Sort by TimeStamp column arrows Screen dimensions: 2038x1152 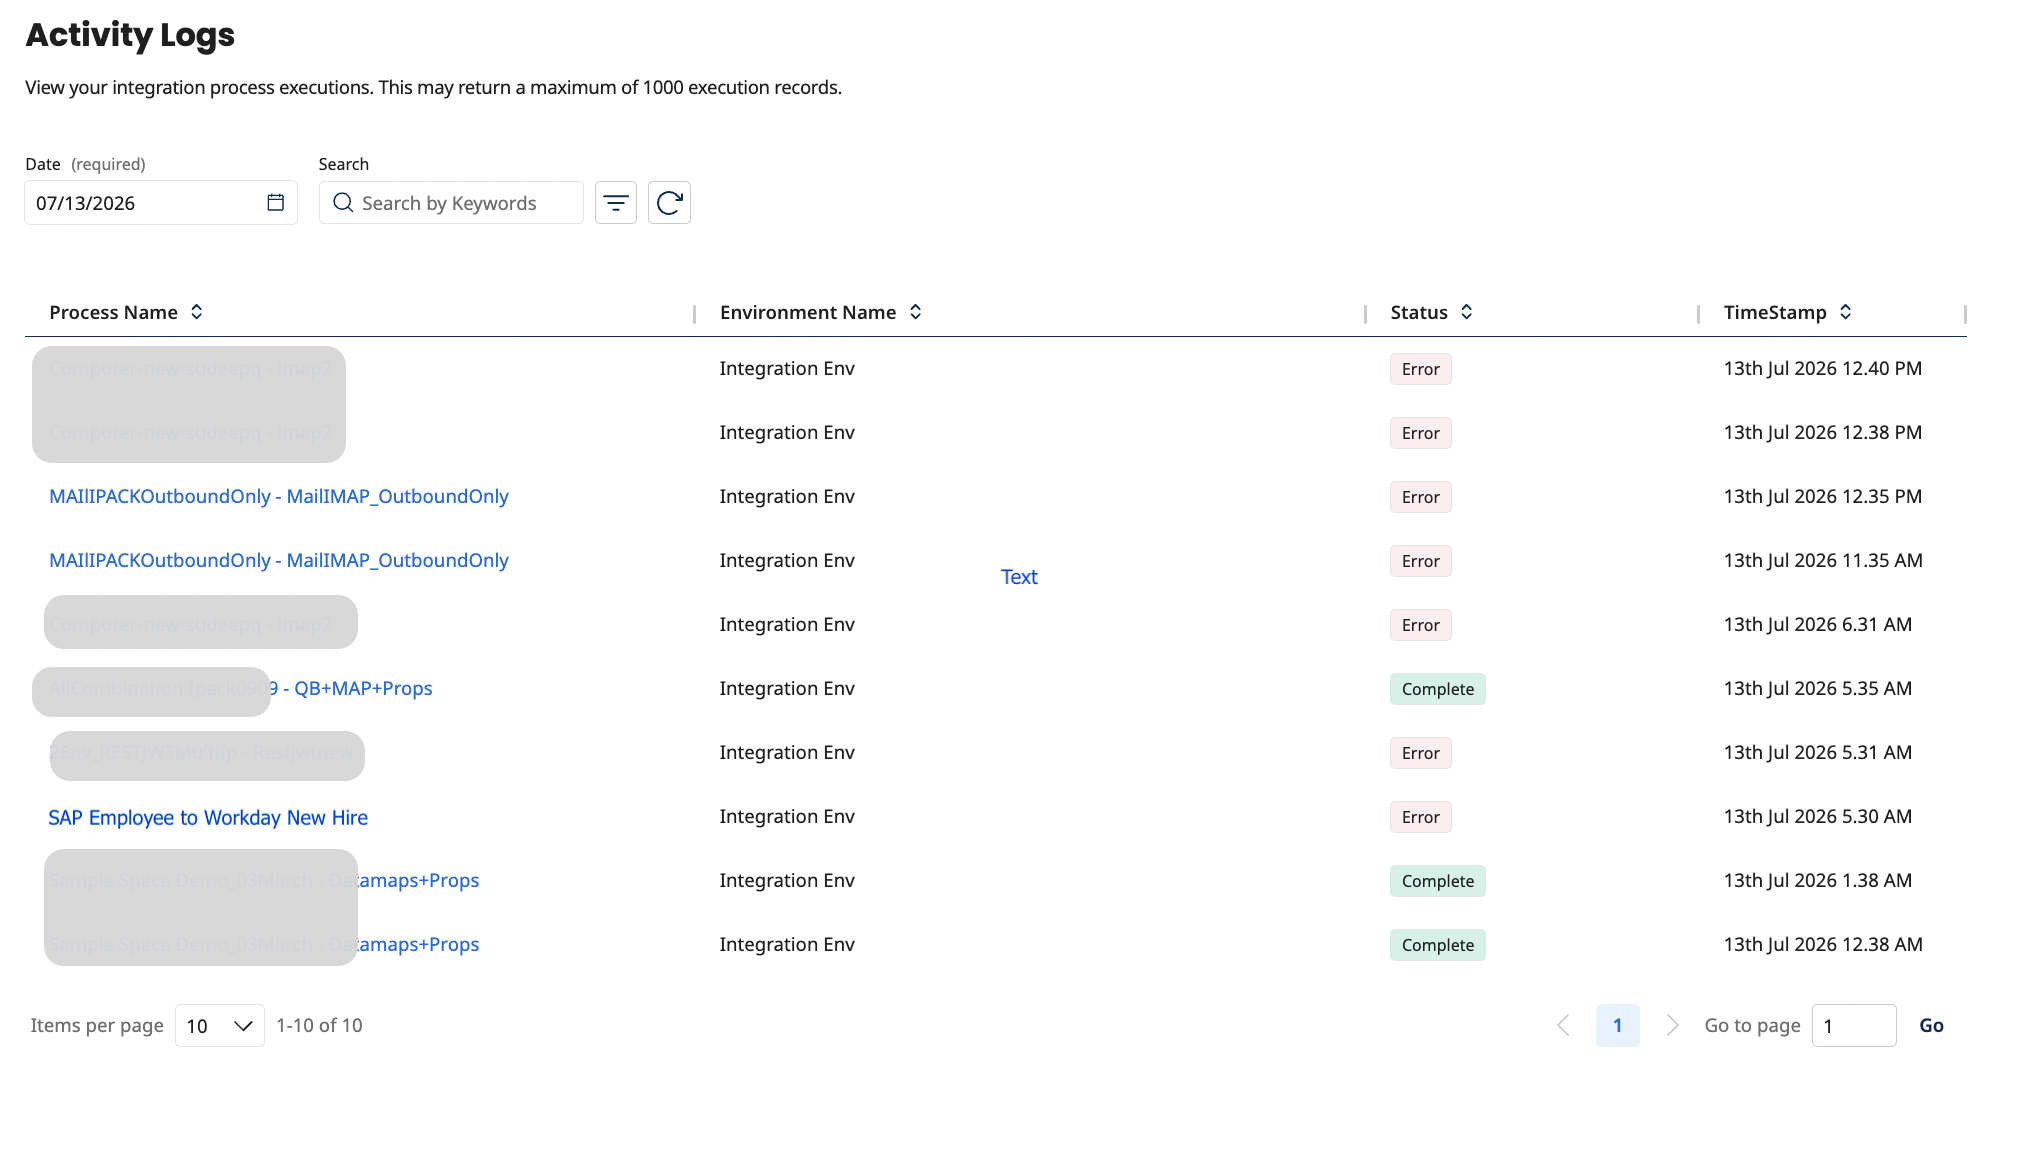(1845, 312)
